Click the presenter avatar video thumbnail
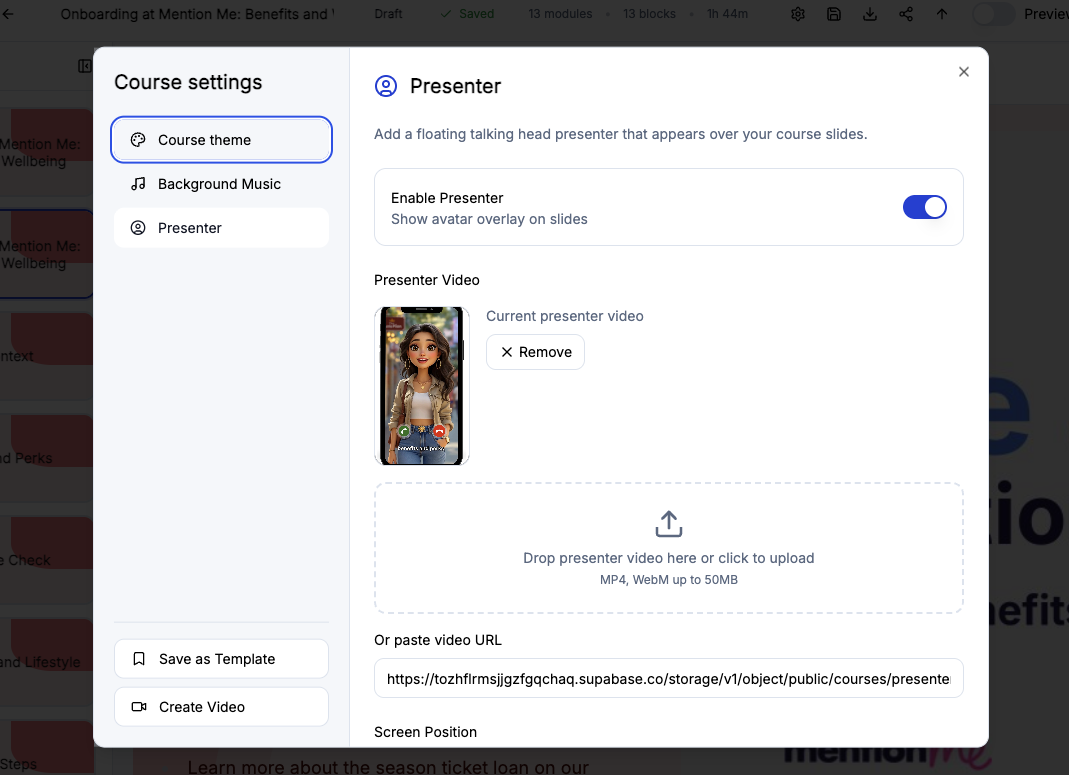 [421, 386]
